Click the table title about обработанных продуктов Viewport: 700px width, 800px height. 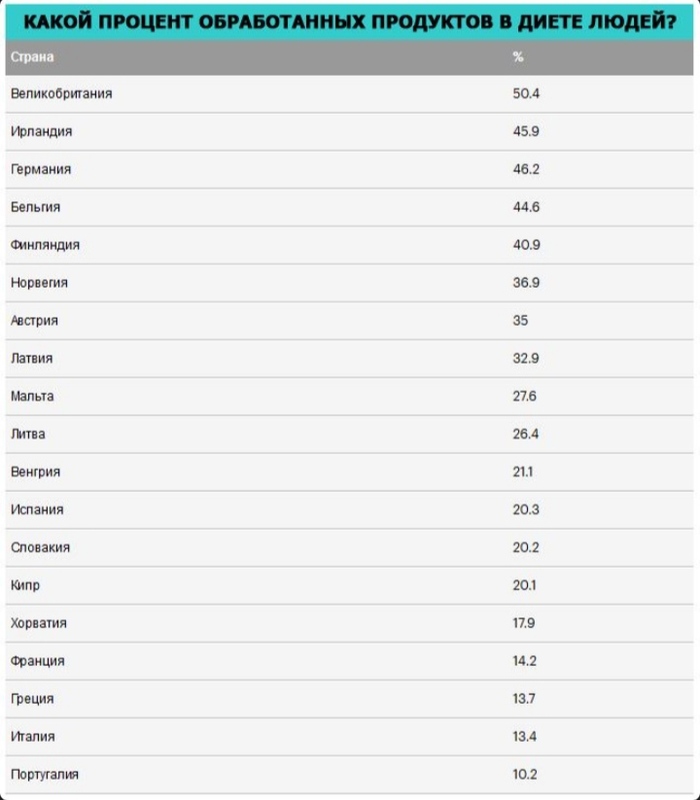pyautogui.click(x=349, y=21)
